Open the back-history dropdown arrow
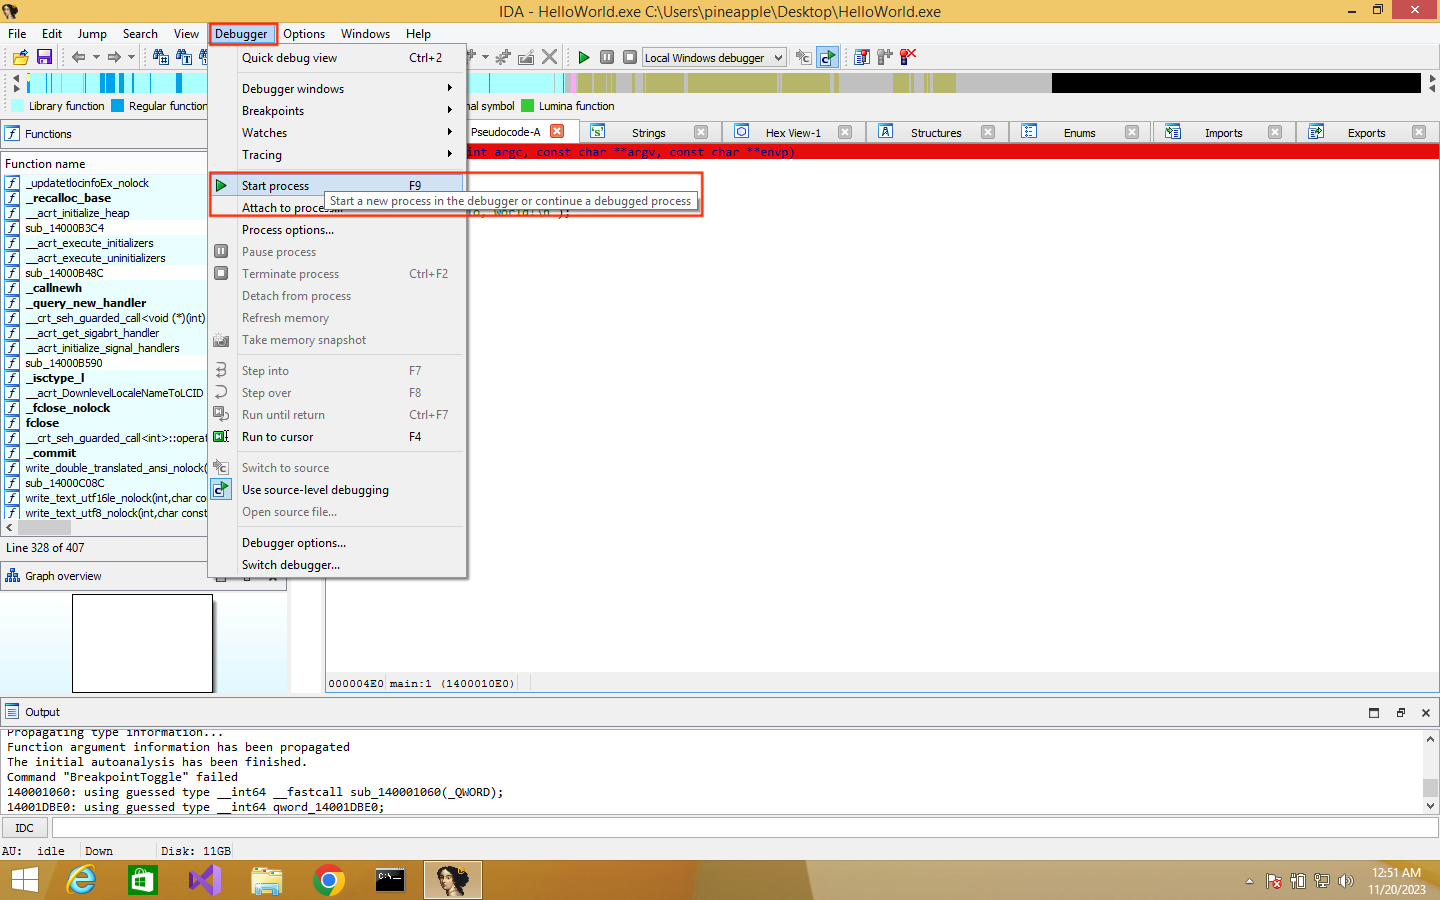 tap(96, 57)
